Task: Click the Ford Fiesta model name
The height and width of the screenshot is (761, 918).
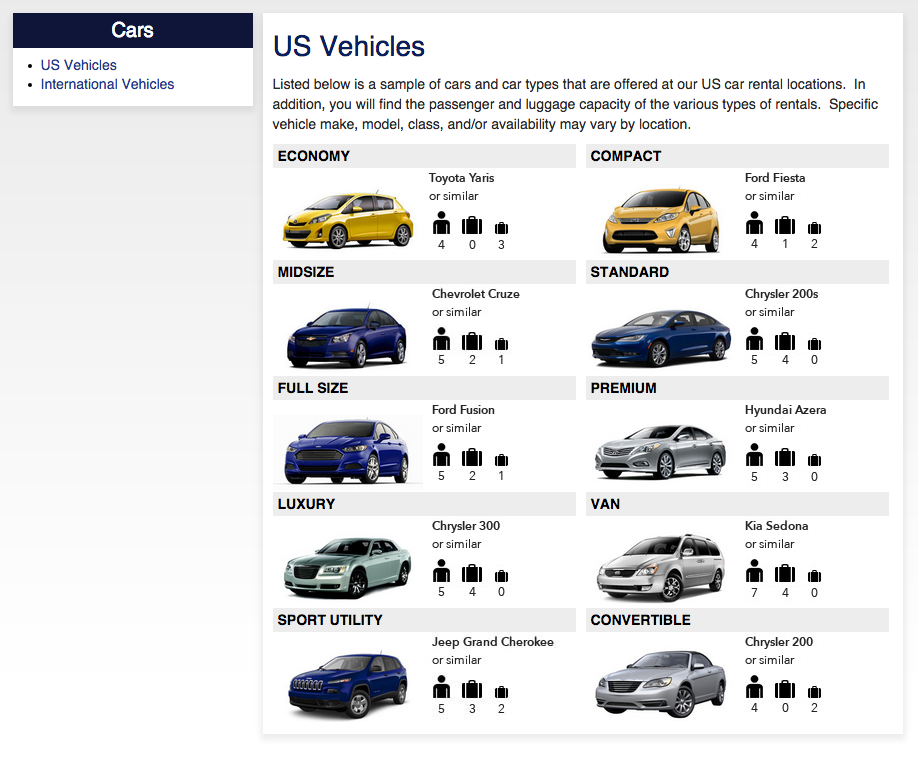Action: point(775,178)
